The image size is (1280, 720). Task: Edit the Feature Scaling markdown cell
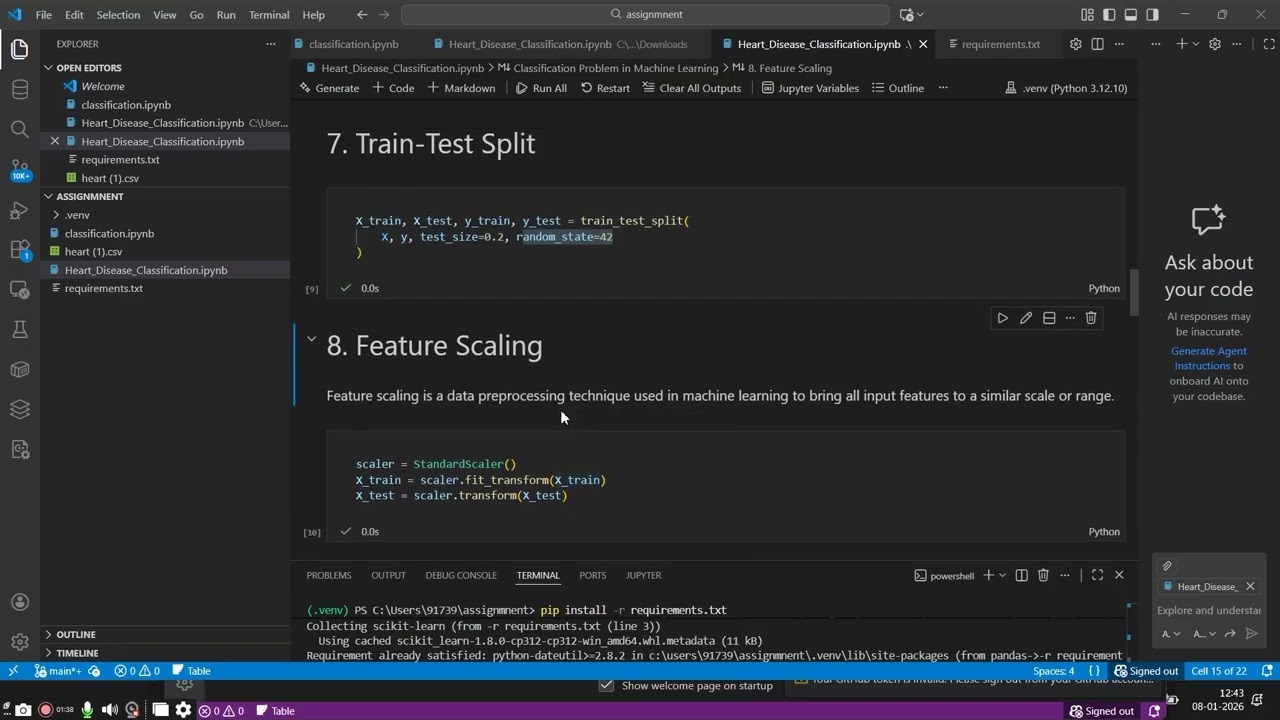click(1025, 318)
